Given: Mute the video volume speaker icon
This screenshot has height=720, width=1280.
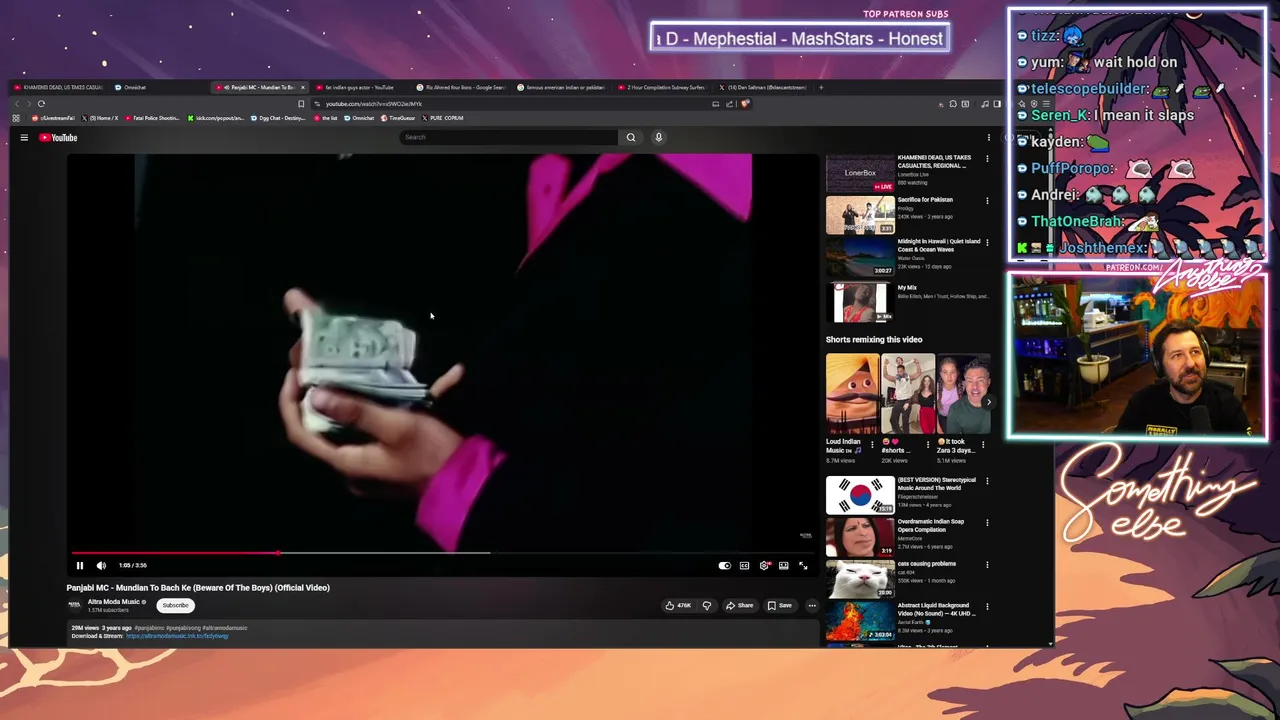Looking at the screenshot, I should tap(101, 565).
